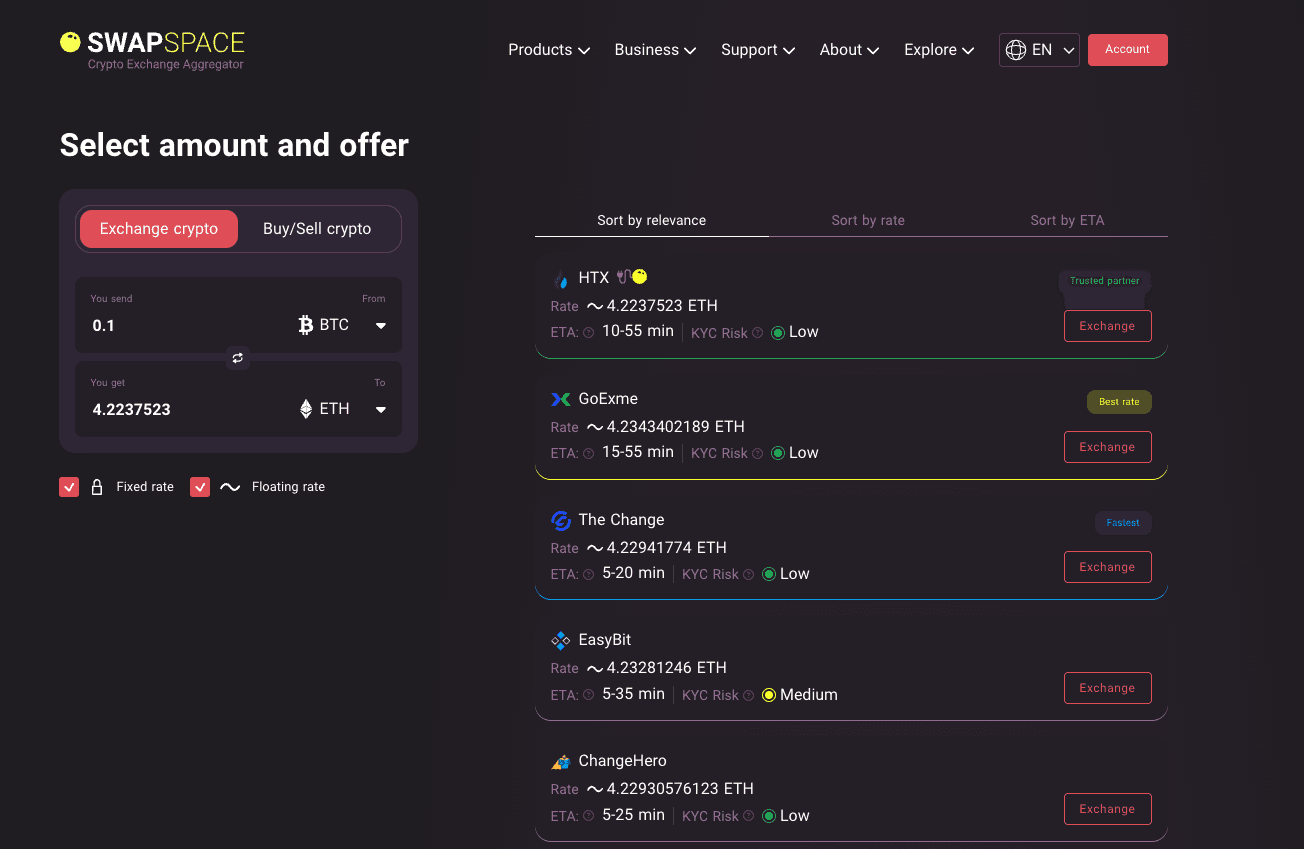Click the swap currencies arrows icon
Viewport: 1304px width, 849px height.
[x=238, y=357]
